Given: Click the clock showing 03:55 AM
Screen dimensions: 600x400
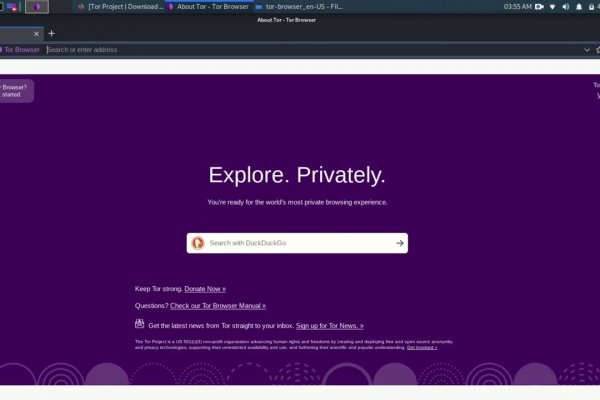Looking at the screenshot, I should (517, 6).
